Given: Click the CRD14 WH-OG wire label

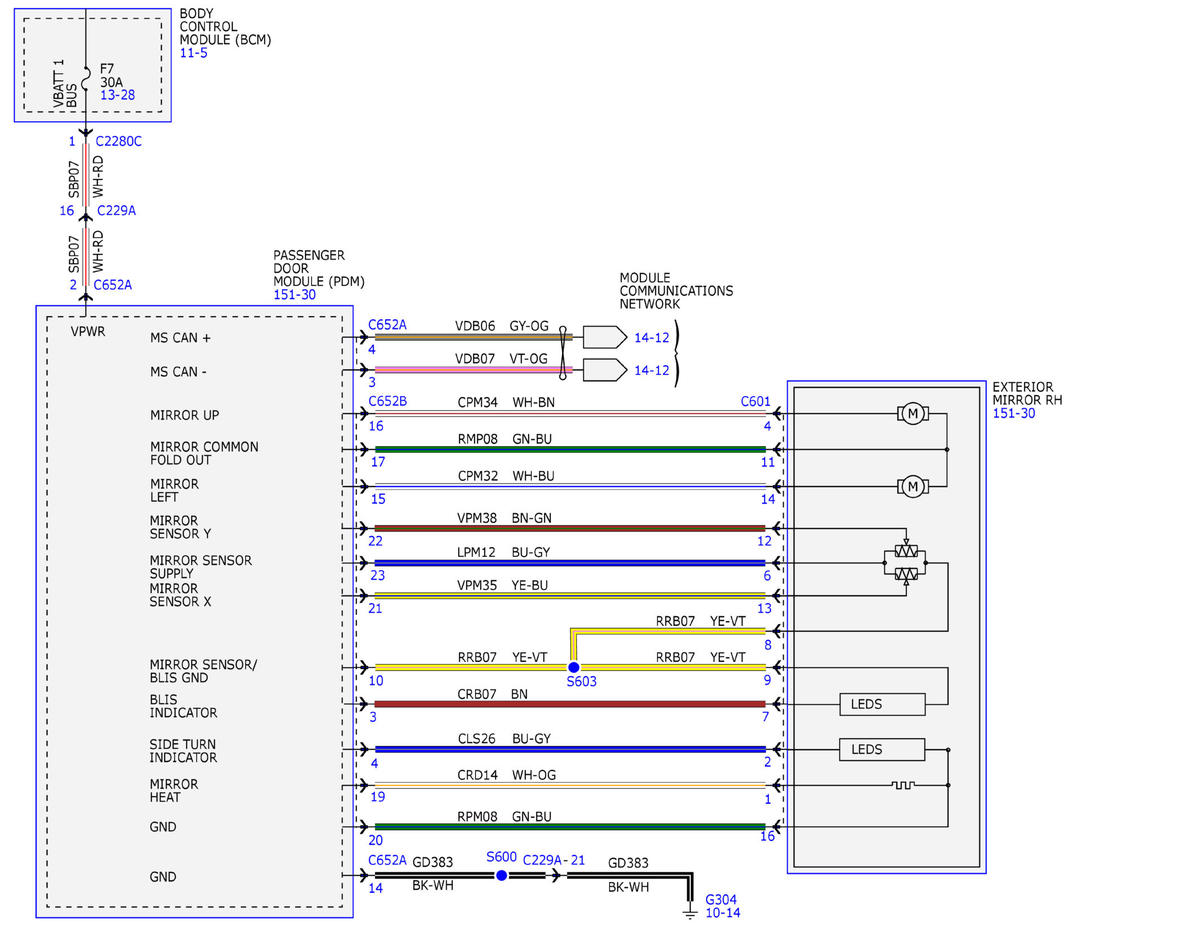Looking at the screenshot, I should tap(506, 775).
